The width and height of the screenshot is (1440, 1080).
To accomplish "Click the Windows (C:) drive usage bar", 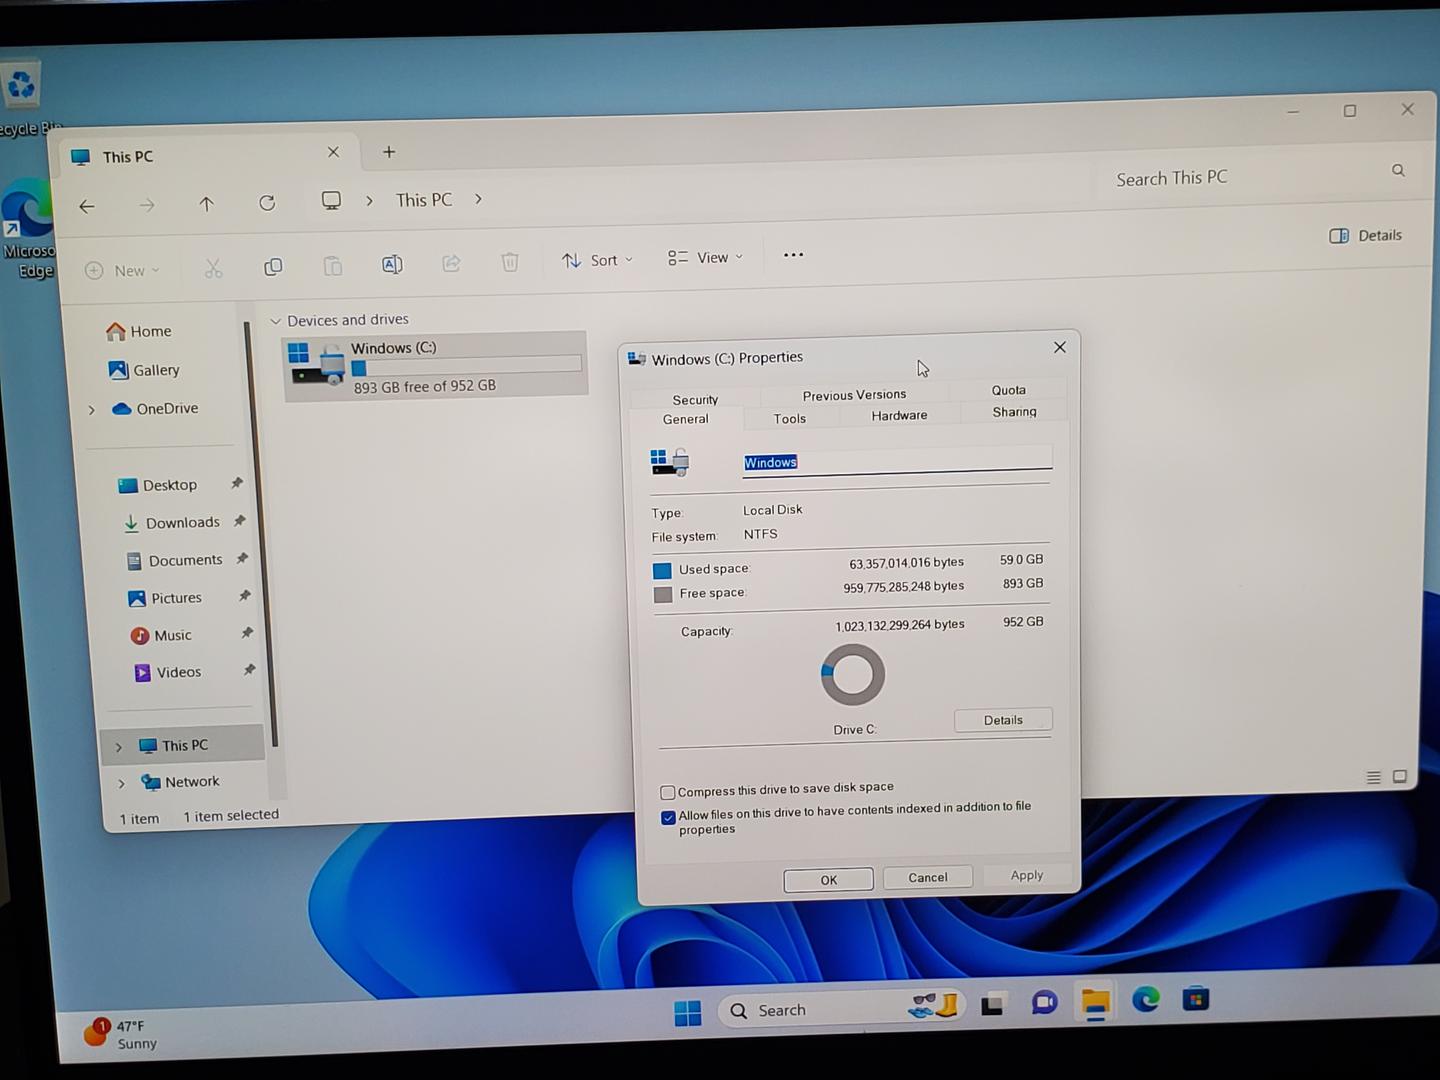I will 466,366.
